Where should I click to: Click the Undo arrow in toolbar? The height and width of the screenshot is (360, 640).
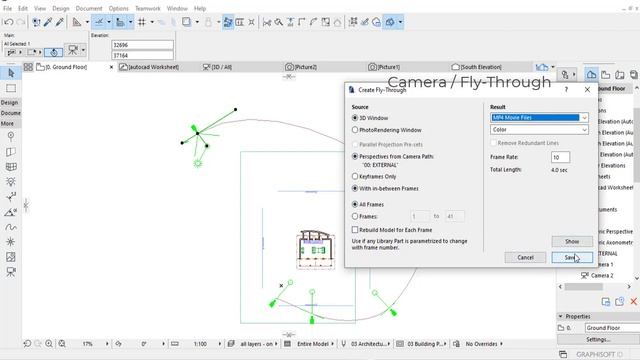click(x=8, y=22)
